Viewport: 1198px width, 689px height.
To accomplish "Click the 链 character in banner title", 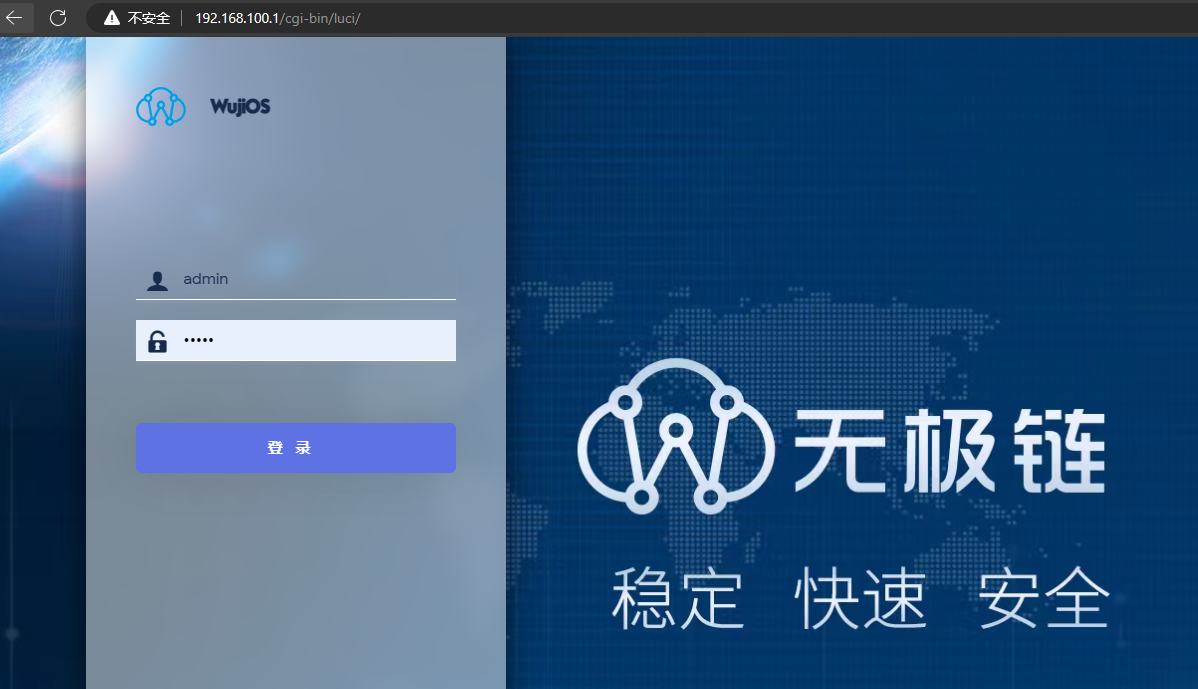I will 1053,450.
